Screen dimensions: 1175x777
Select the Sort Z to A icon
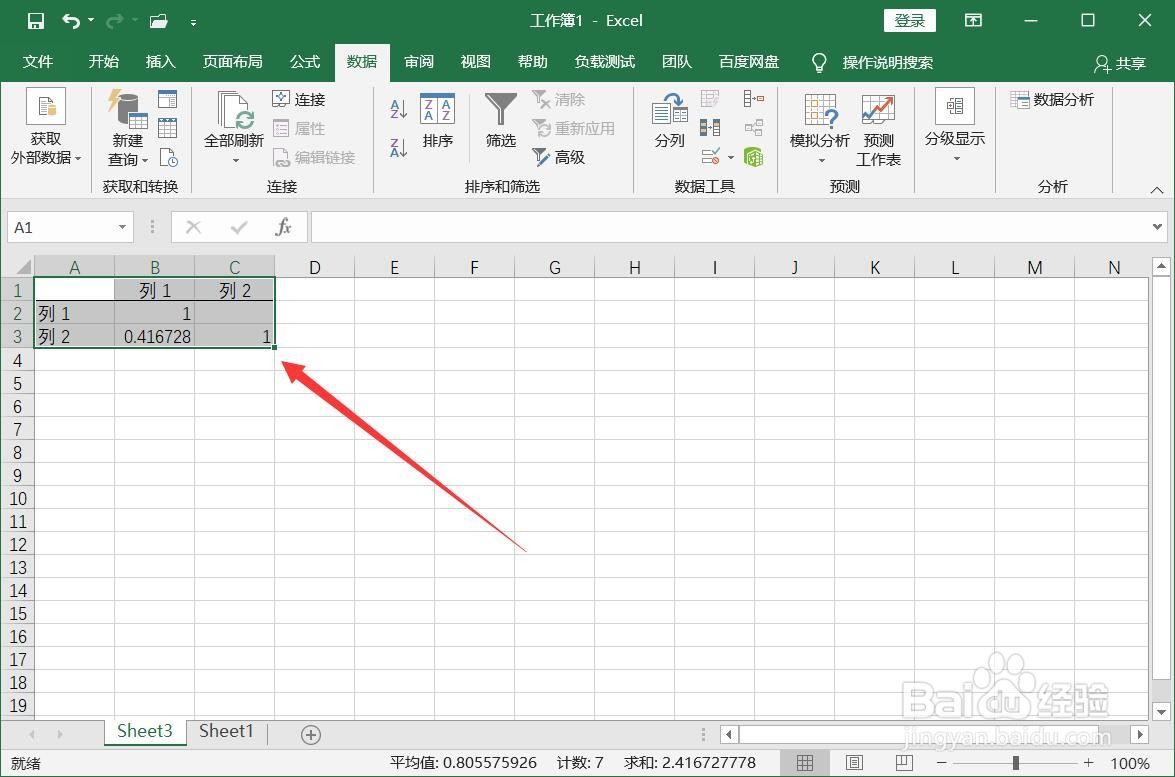(x=397, y=146)
